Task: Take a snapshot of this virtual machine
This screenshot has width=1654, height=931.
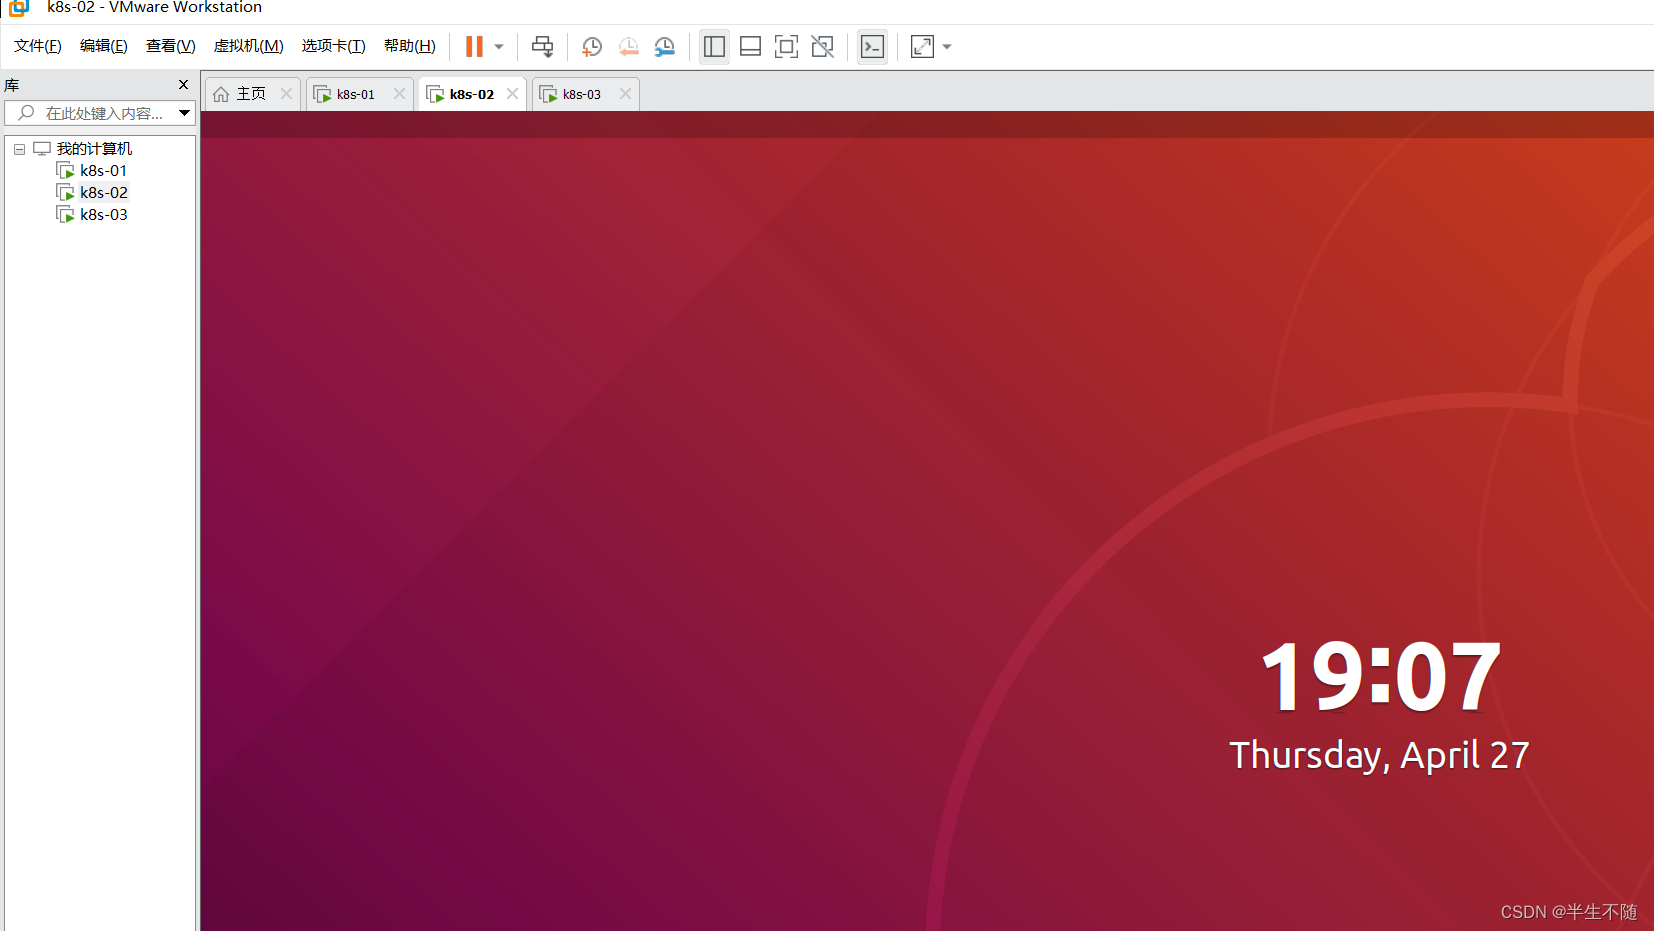Action: point(592,46)
